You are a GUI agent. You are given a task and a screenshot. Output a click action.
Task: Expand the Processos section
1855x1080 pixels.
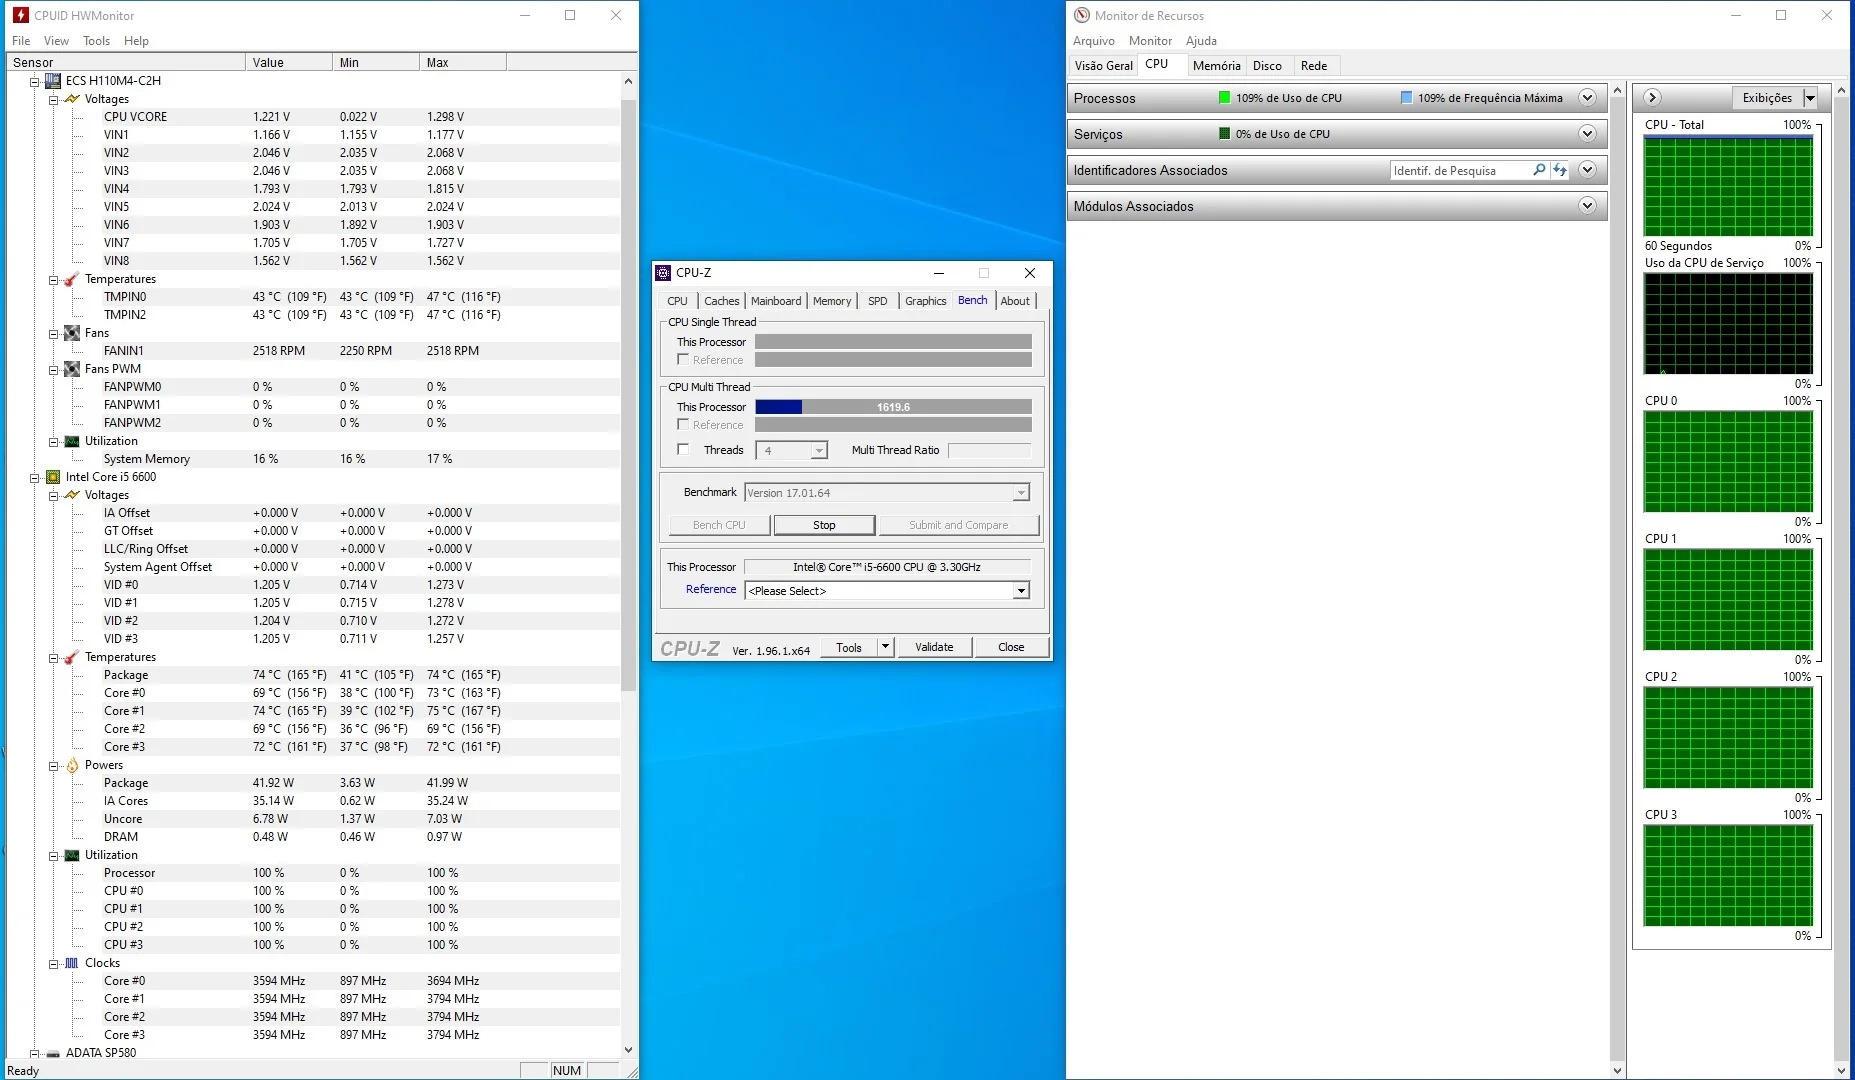(1587, 98)
